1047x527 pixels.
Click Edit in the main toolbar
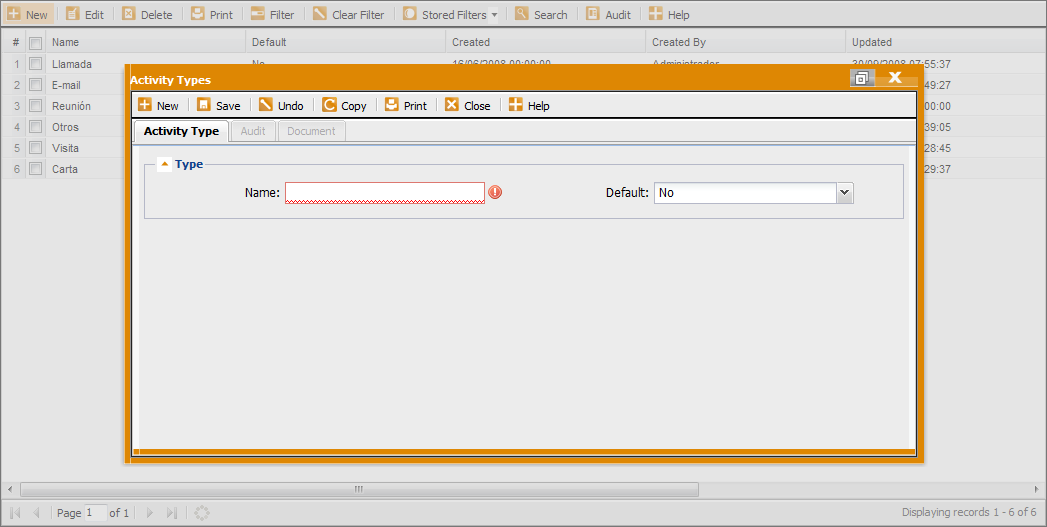[x=85, y=14]
